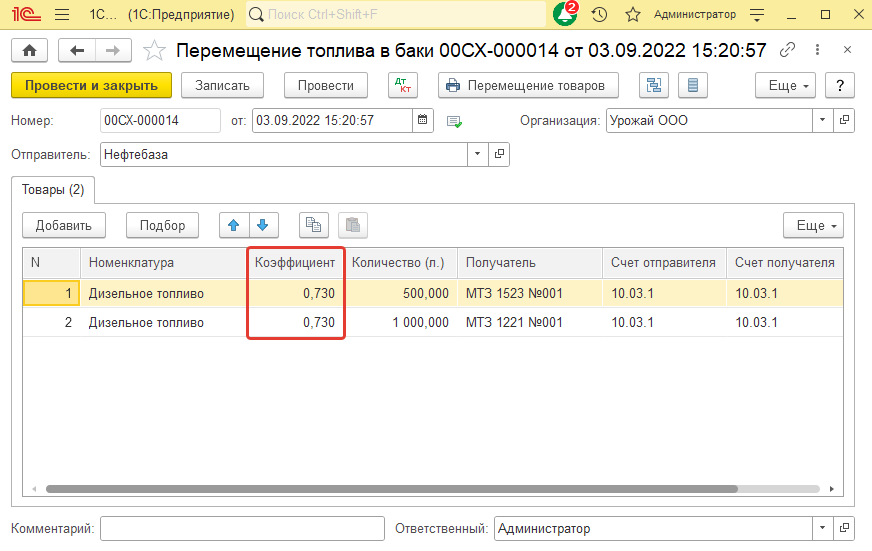872x551 pixels.
Task: Copy rows icon in table toolbar
Action: pyautogui.click(x=314, y=225)
